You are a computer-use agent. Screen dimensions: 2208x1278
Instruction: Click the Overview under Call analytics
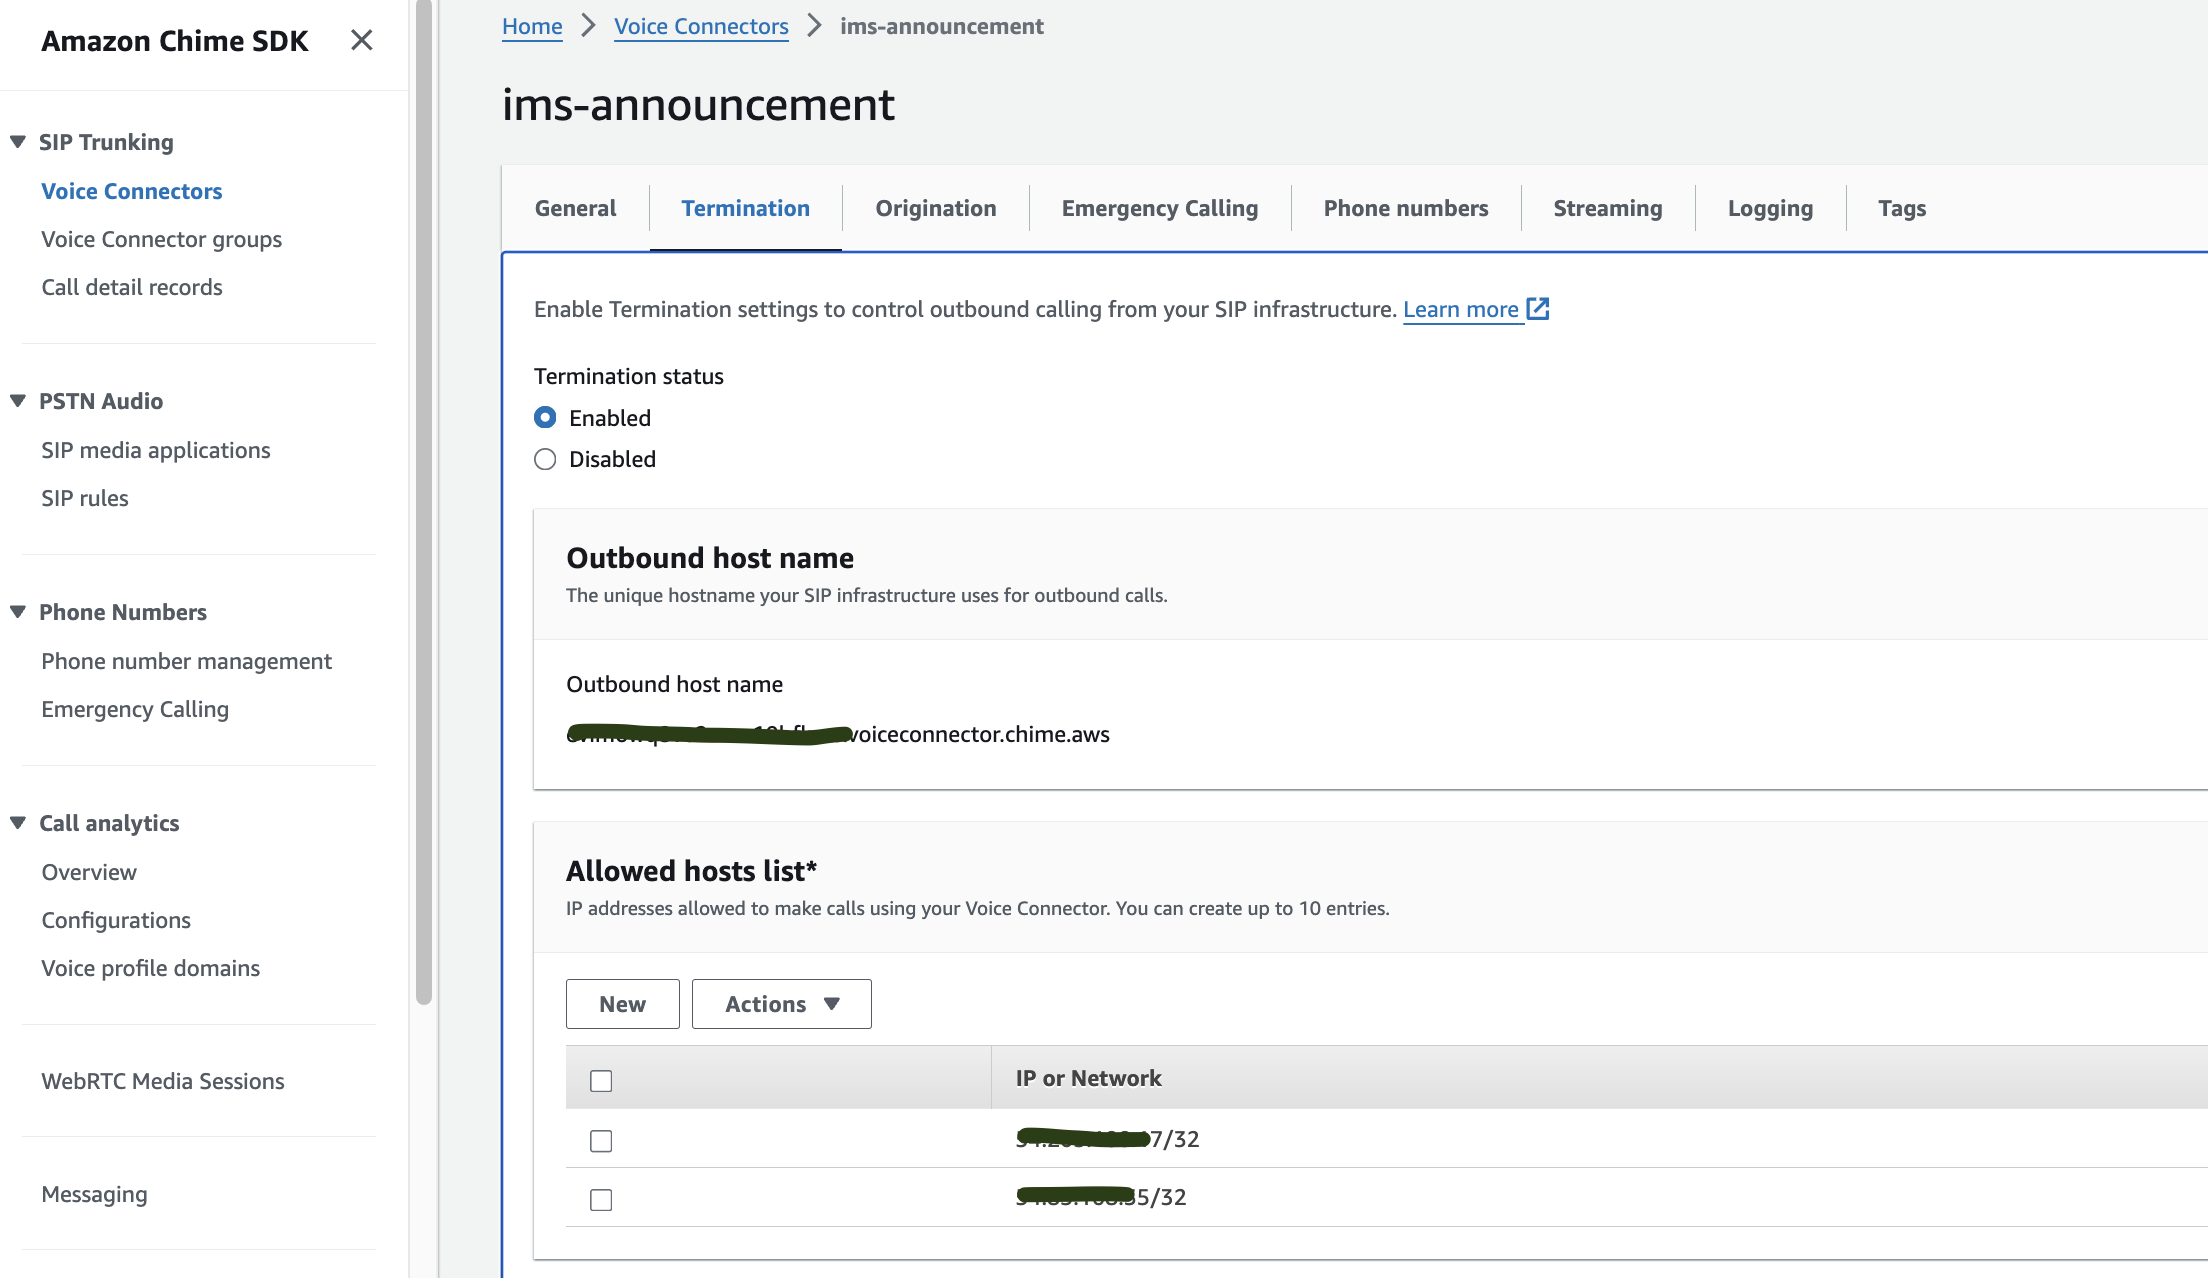point(88,870)
